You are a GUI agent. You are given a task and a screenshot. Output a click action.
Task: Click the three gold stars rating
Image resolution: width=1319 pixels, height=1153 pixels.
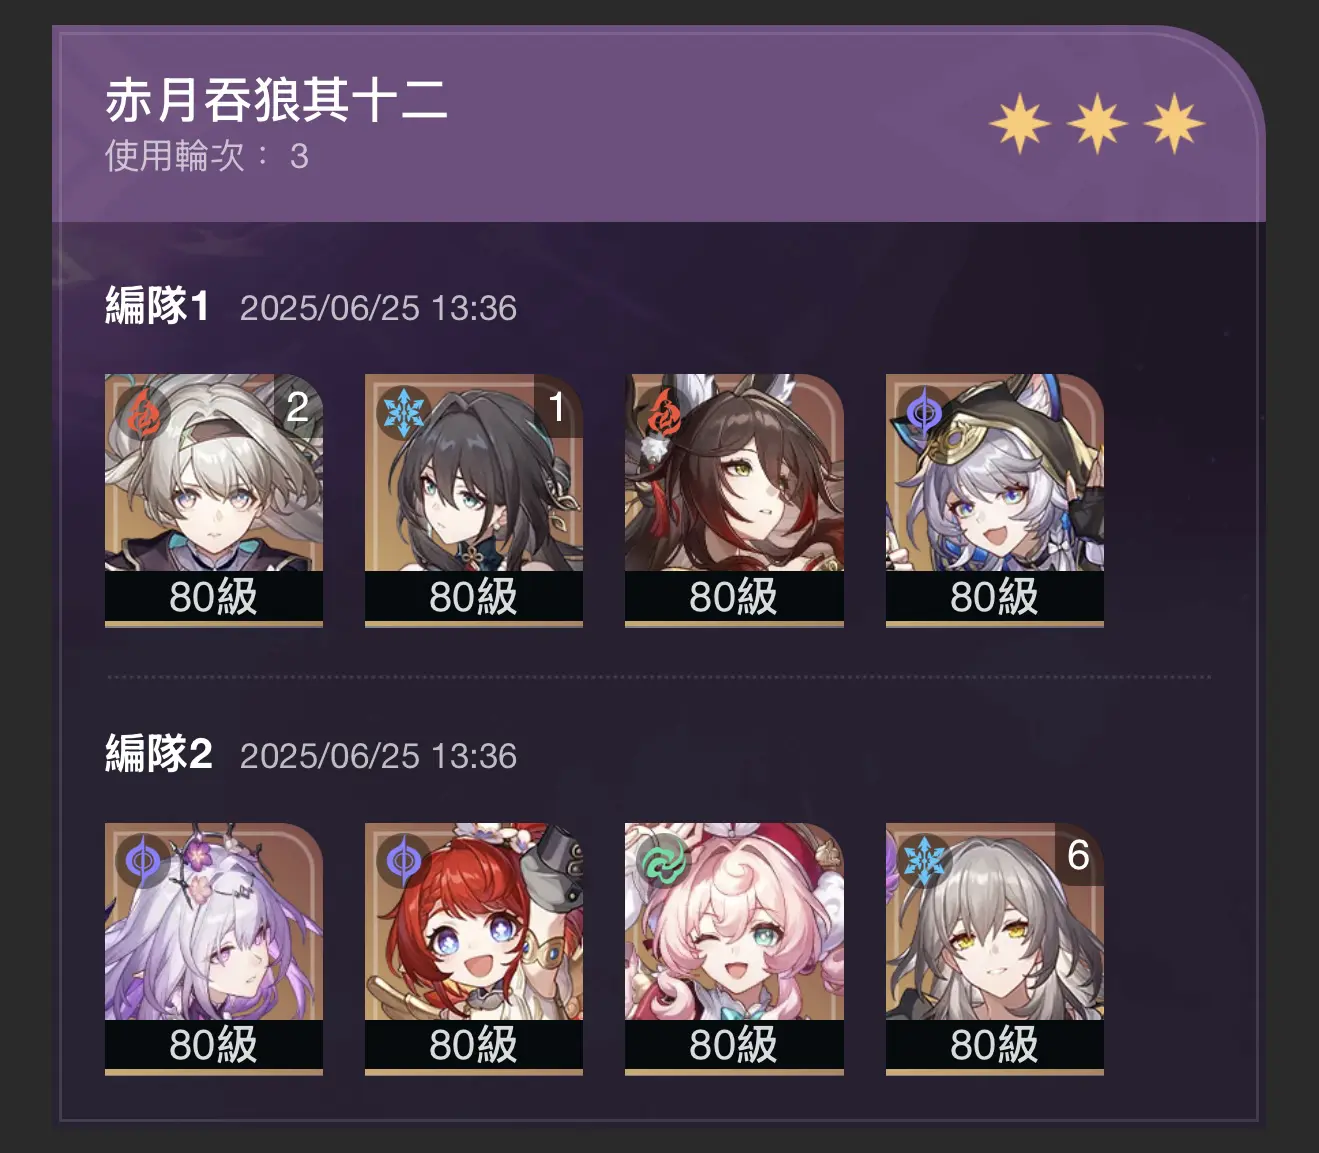1097,124
